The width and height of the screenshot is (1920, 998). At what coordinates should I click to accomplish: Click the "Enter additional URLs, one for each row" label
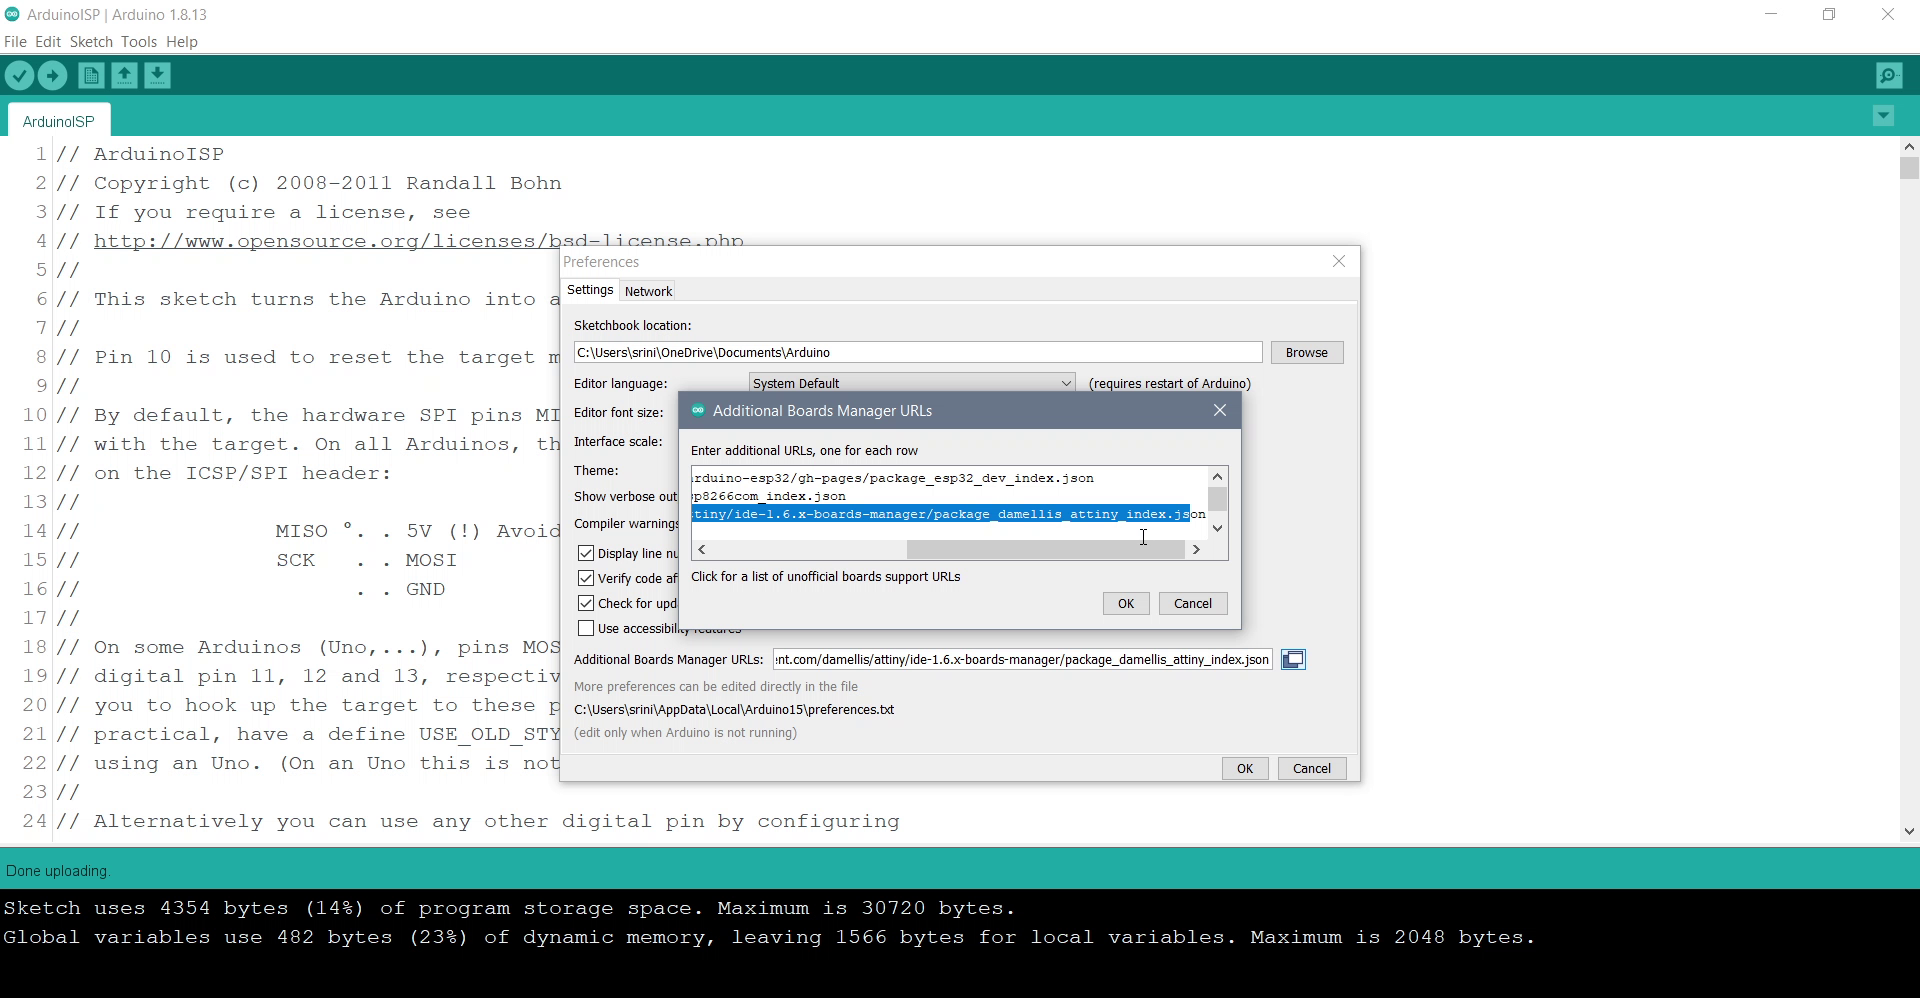pyautogui.click(x=804, y=451)
